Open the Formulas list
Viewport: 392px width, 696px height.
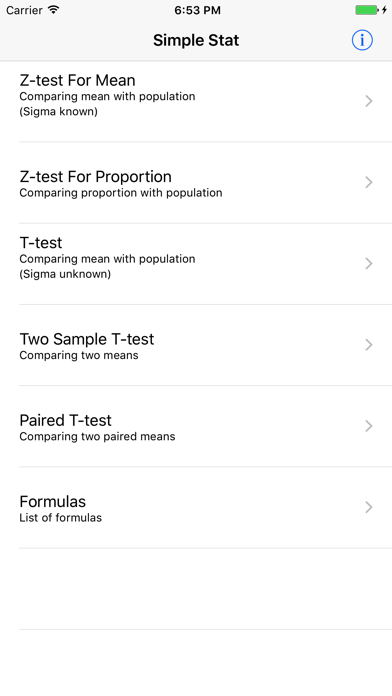(196, 507)
